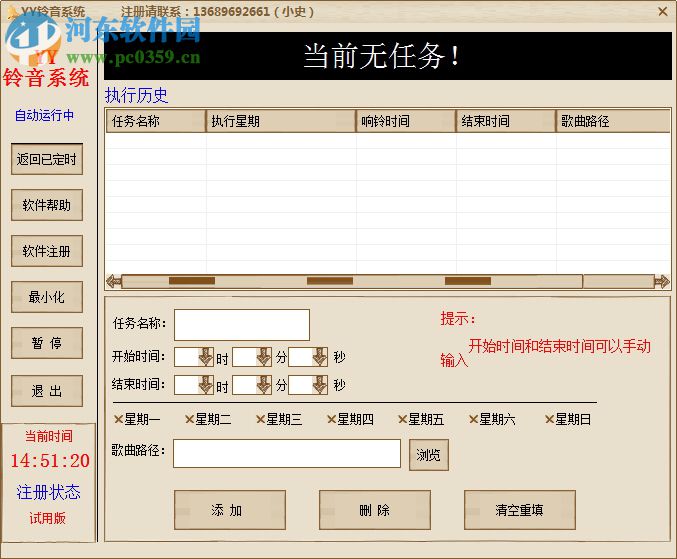Pause via the 暂停 button
677x559 pixels.
tap(47, 343)
